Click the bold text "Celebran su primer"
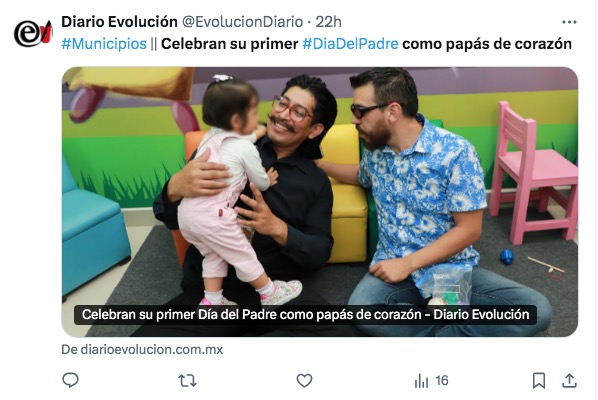The width and height of the screenshot is (598, 400). pyautogui.click(x=230, y=44)
